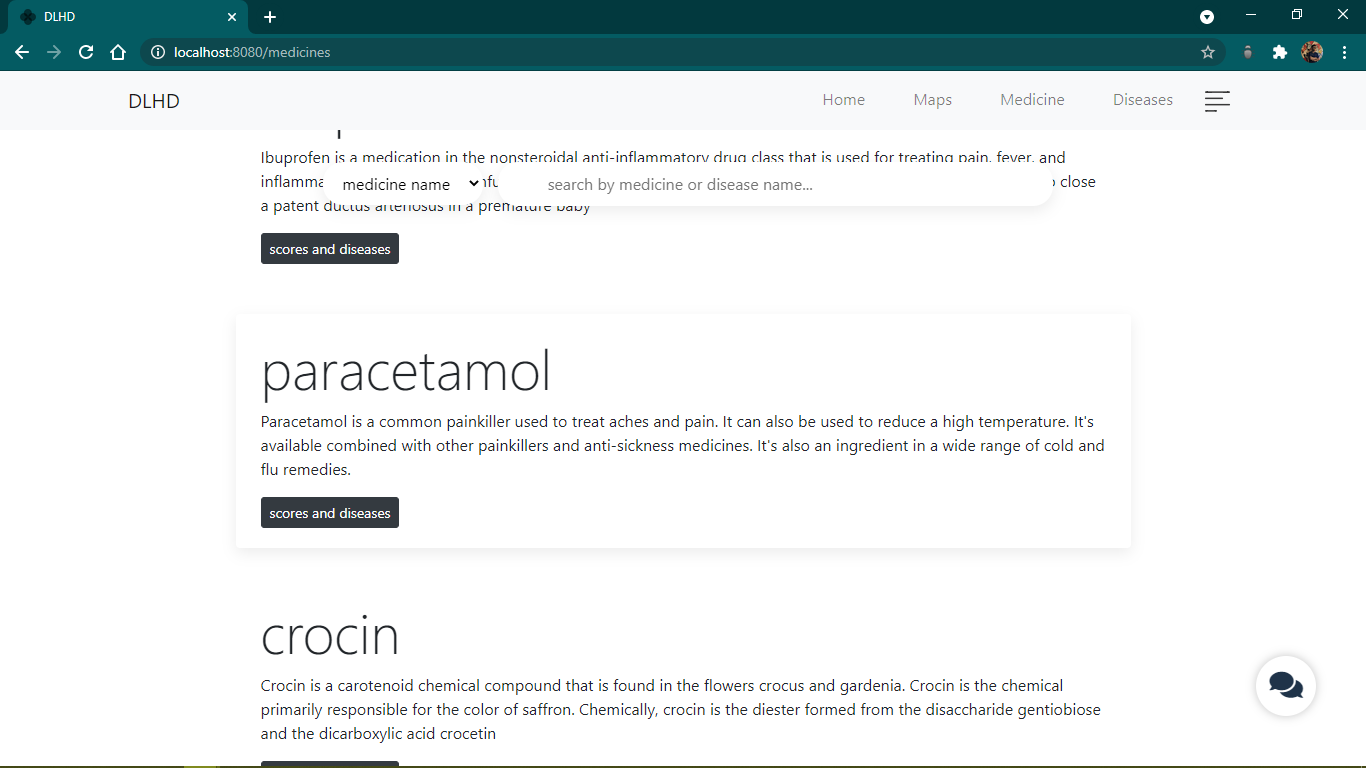The image size is (1366, 768).
Task: Navigate to Home in navbar
Action: point(844,100)
